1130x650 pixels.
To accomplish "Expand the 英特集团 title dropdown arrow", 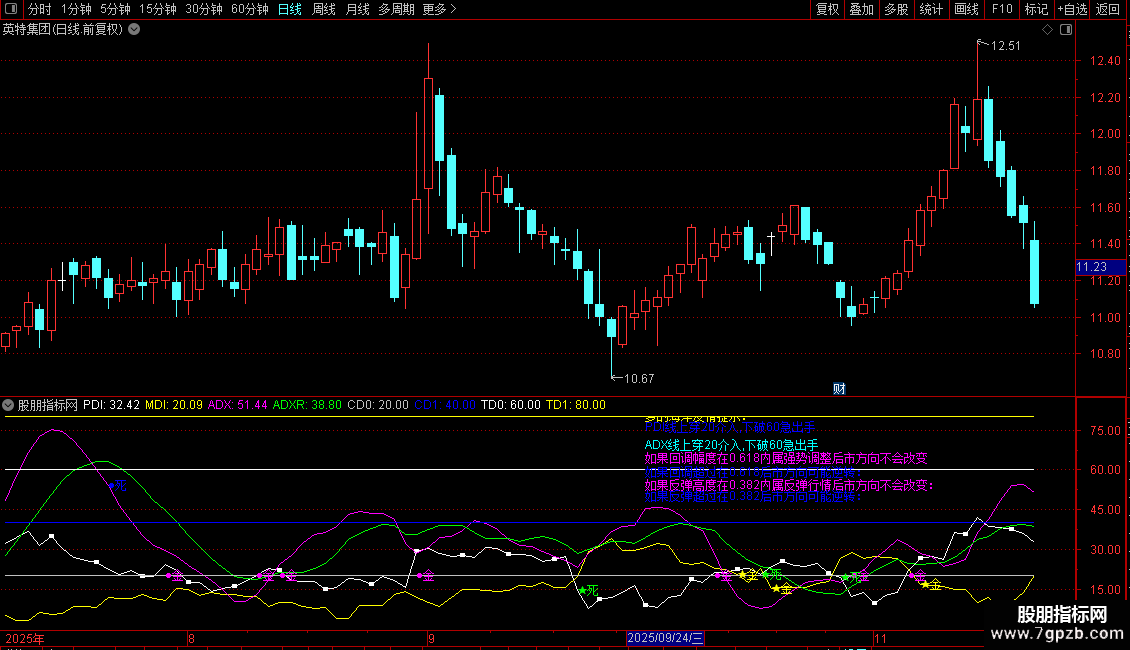I will click(x=134, y=30).
